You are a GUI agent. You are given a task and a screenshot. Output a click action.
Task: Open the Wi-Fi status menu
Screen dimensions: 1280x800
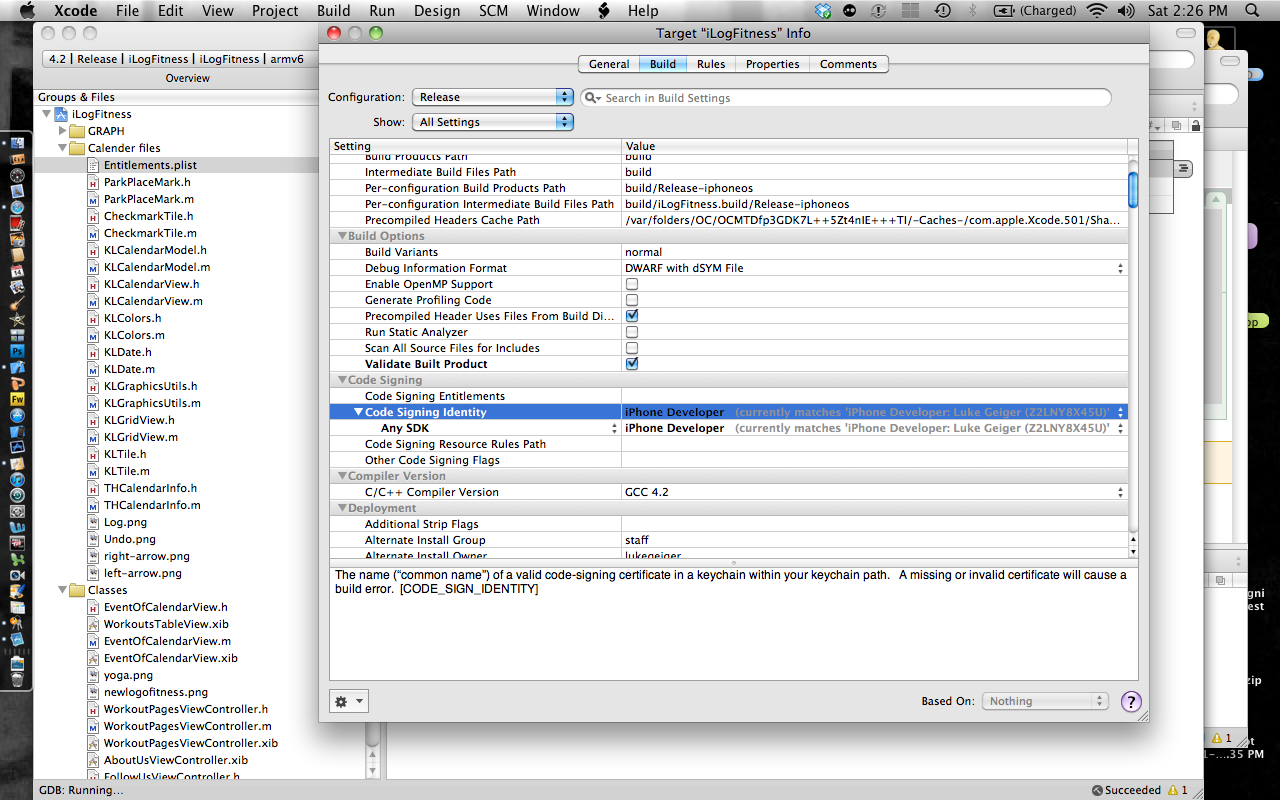(1097, 11)
